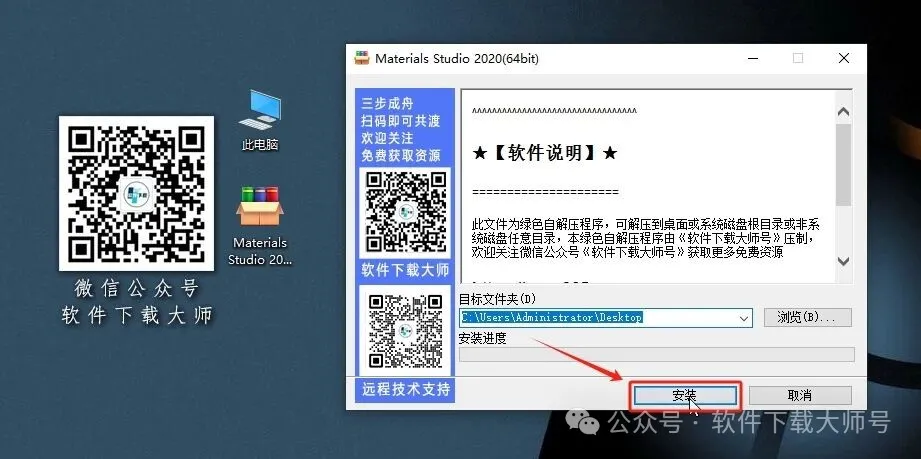The image size is (921, 459).
Task: Click the WinRAR icon in installer title bar
Action: click(362, 58)
